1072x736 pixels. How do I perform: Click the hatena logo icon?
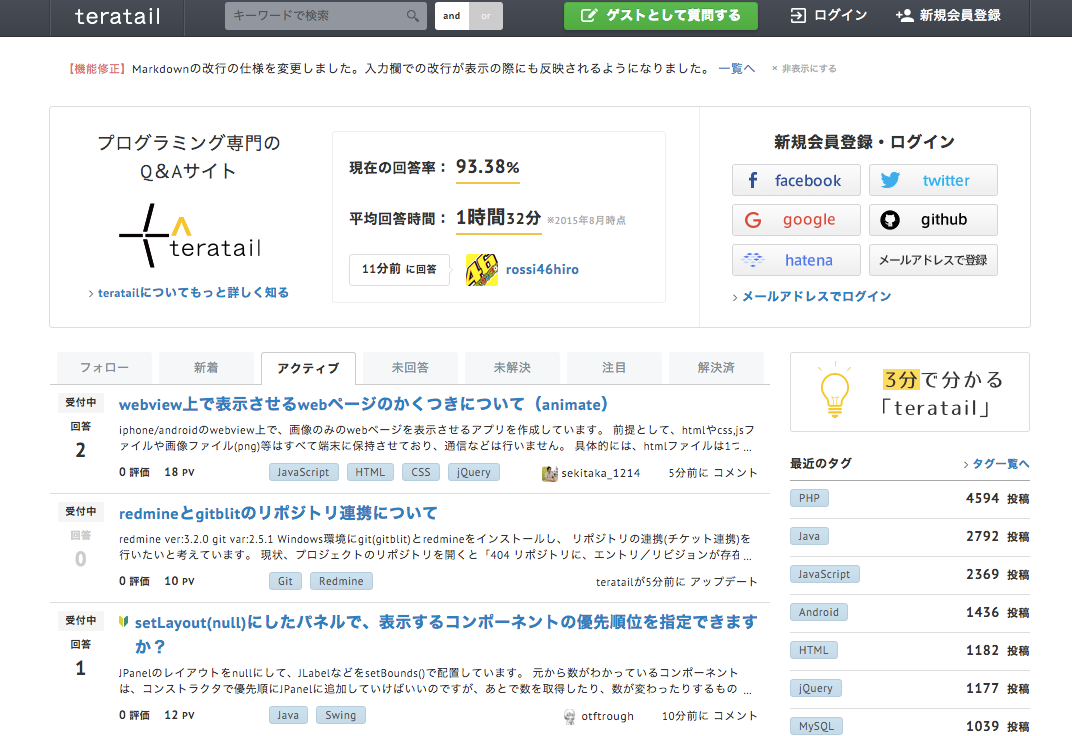click(753, 260)
